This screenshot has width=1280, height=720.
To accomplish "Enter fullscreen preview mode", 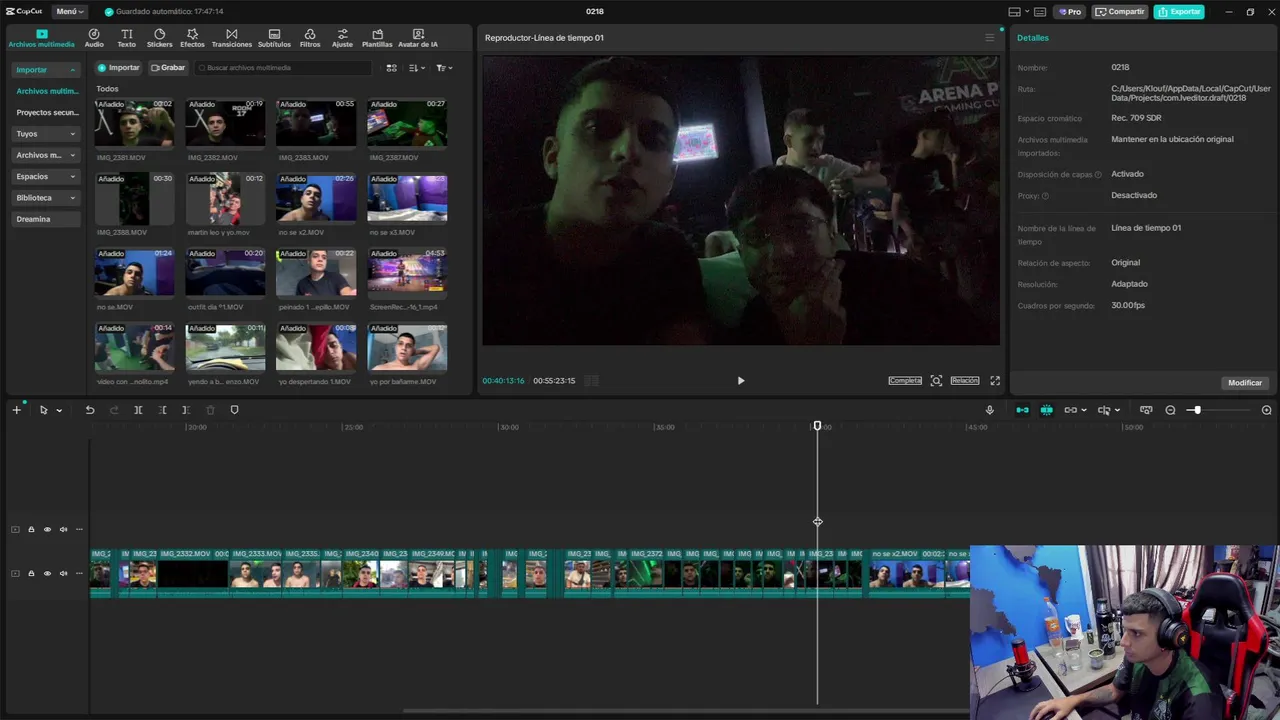I will [x=995, y=381].
